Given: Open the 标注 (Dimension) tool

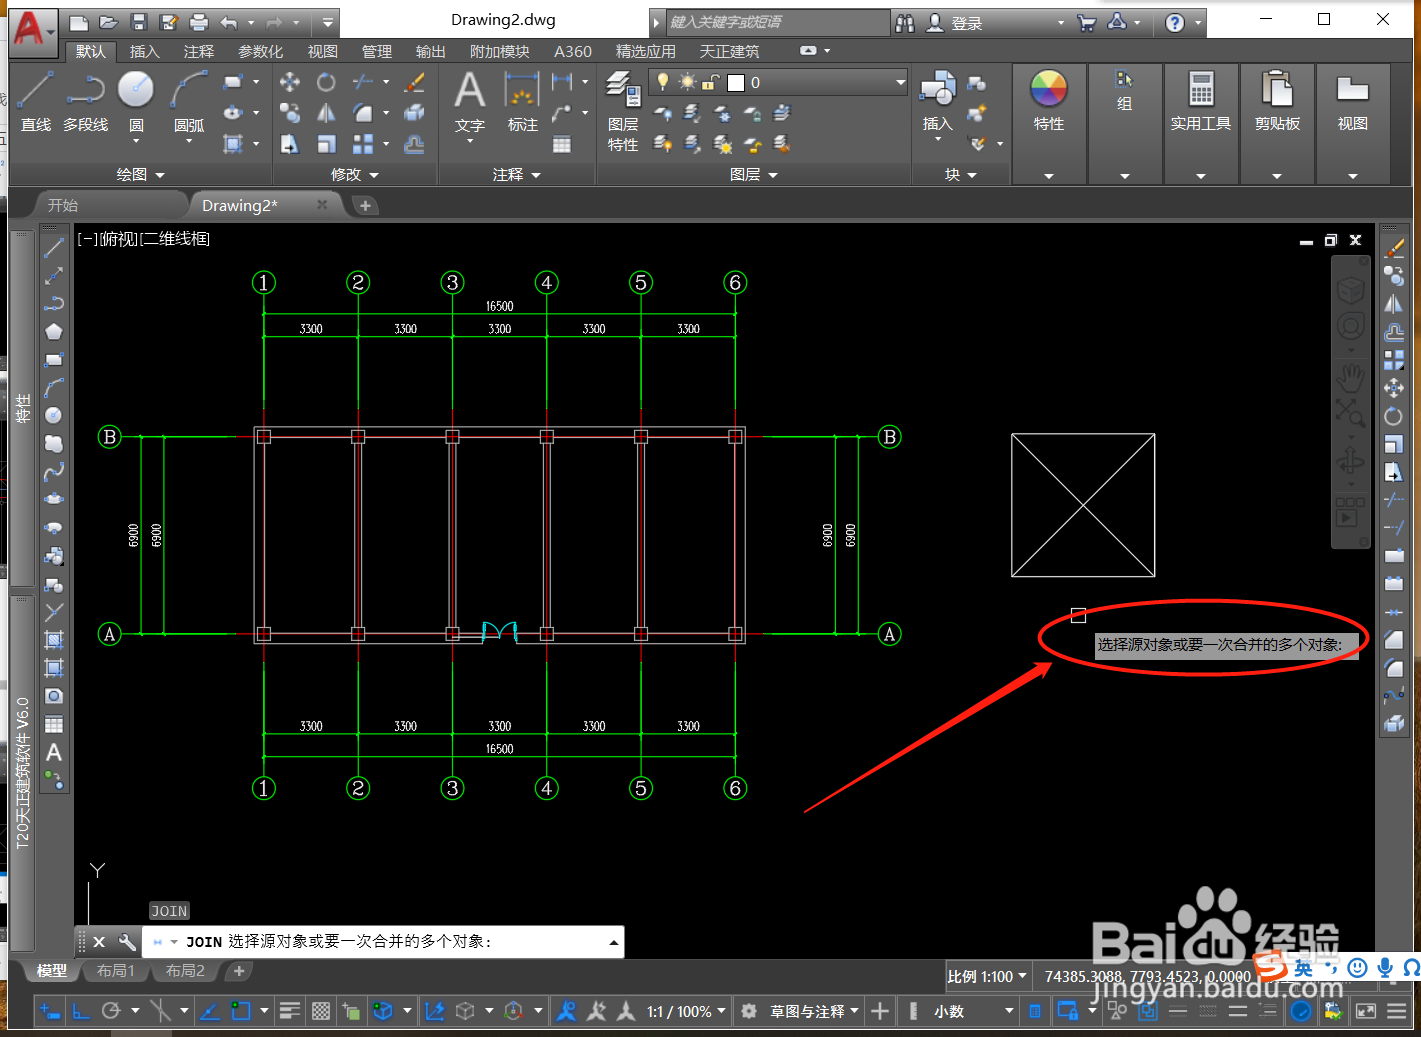Looking at the screenshot, I should pos(522,102).
